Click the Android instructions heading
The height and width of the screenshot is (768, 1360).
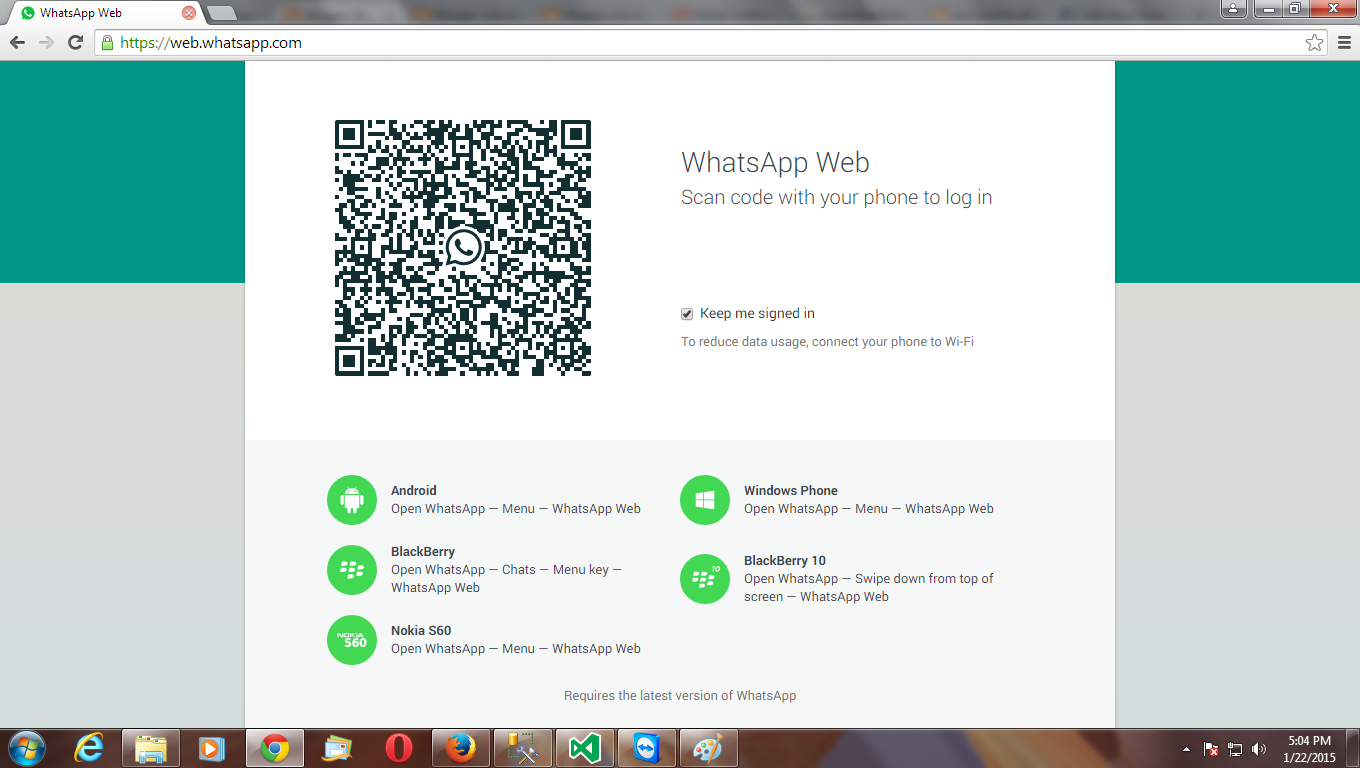(x=414, y=491)
